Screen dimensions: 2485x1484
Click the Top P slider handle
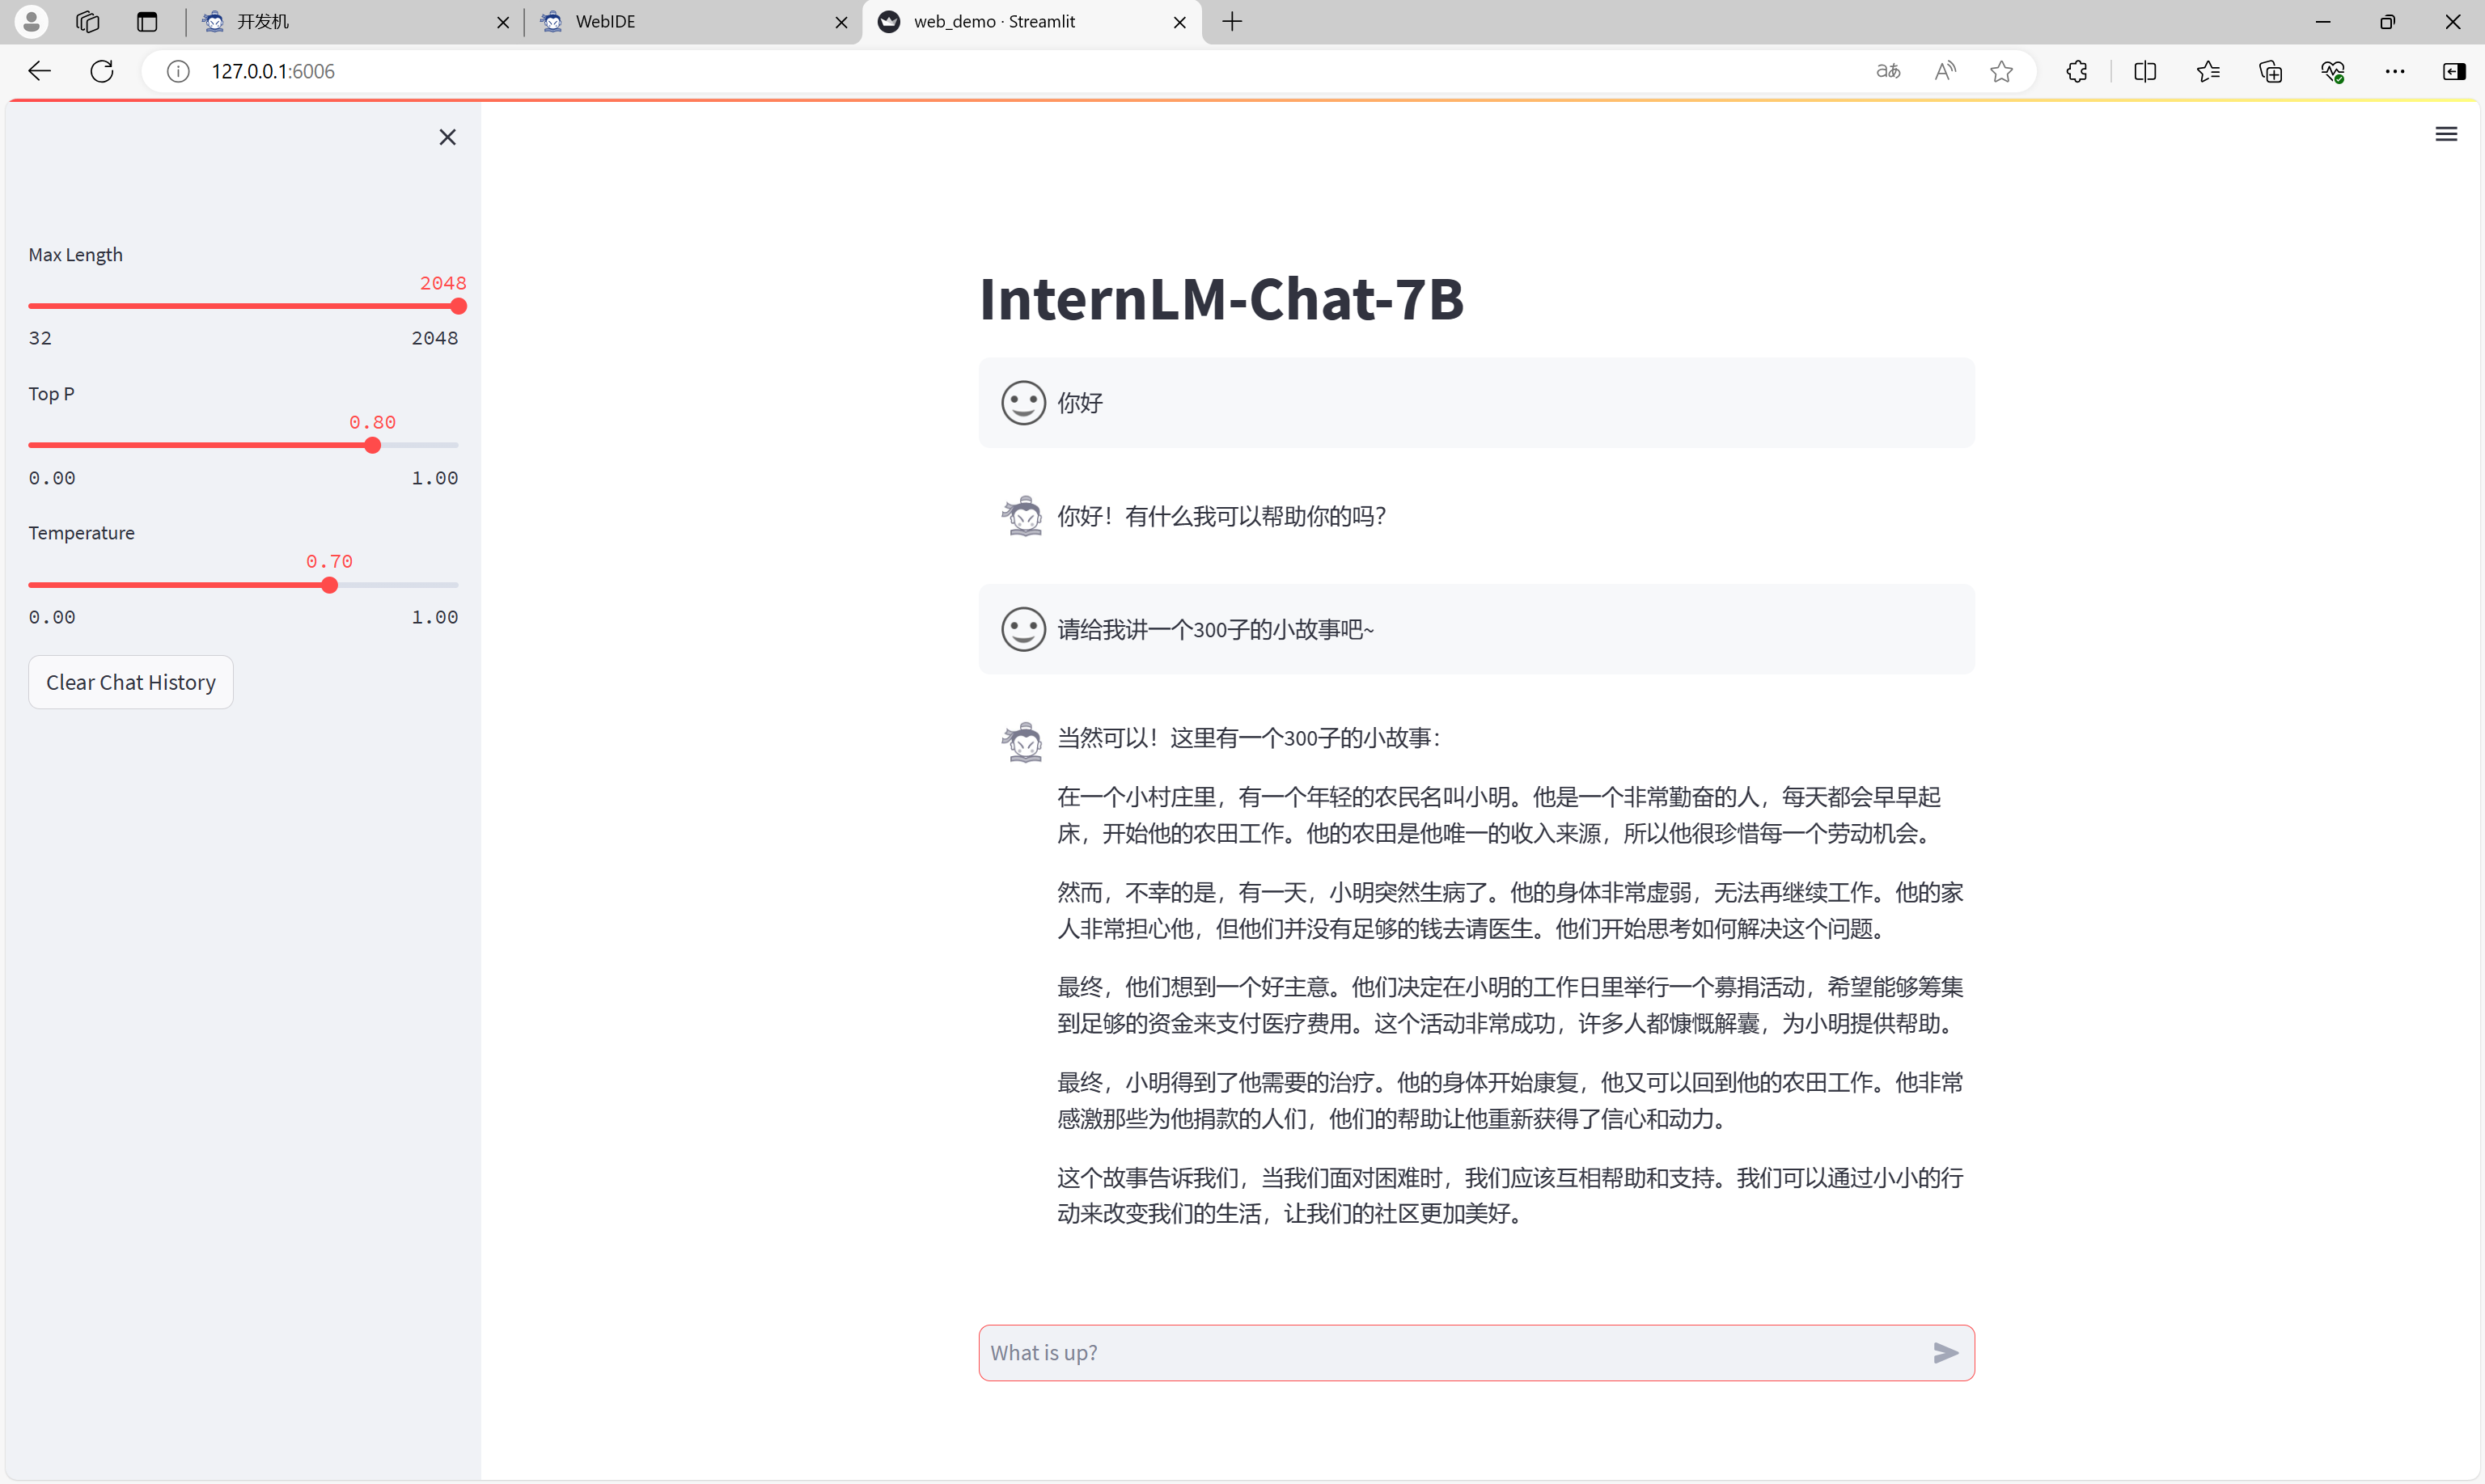pyautogui.click(x=372, y=445)
